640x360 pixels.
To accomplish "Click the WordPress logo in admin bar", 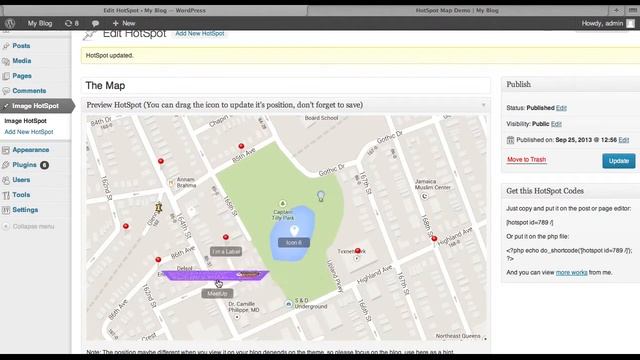I will click(10, 23).
